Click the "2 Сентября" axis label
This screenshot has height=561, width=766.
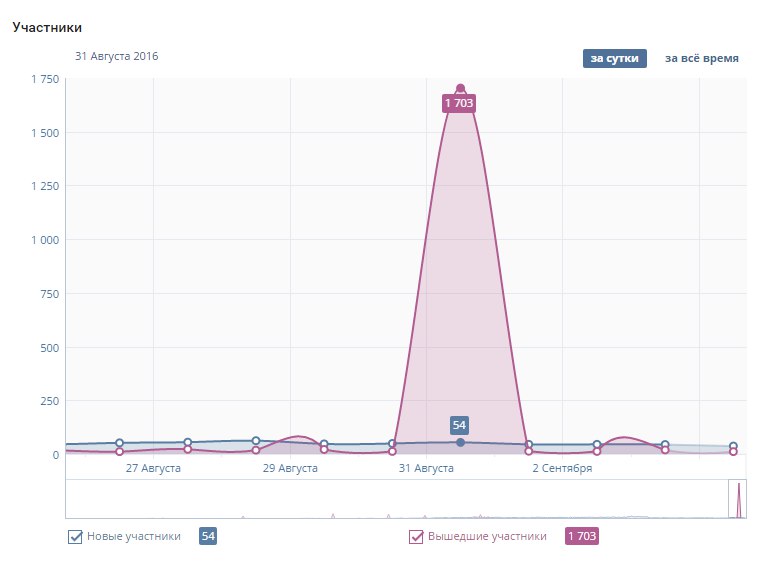click(x=562, y=468)
